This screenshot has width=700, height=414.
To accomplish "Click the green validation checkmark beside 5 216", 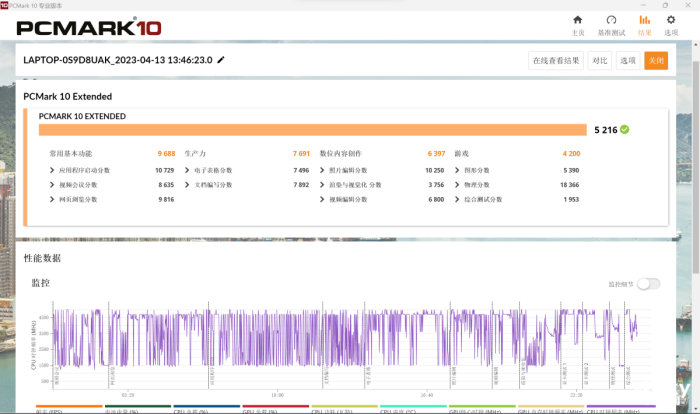I will pos(625,129).
